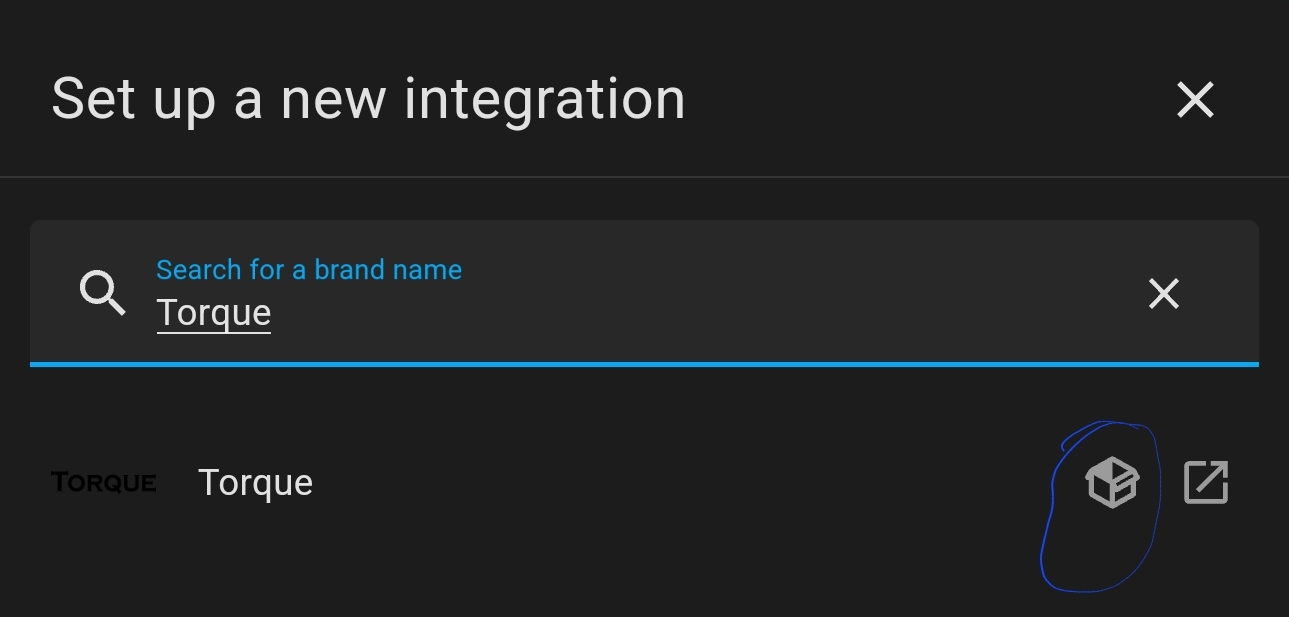Click the highlighted search field label
The image size is (1289, 617).
coord(308,270)
